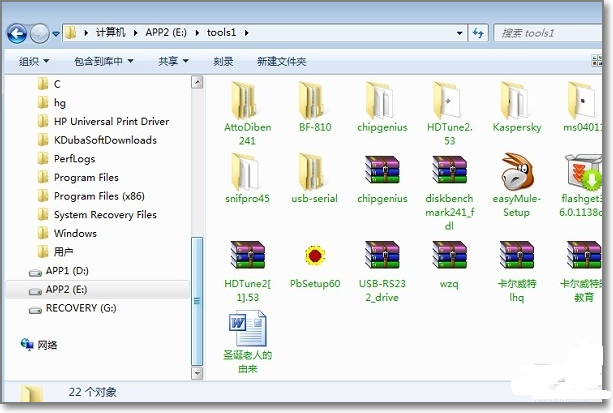Select the 用户 folder
The height and width of the screenshot is (413, 613).
(x=56, y=251)
